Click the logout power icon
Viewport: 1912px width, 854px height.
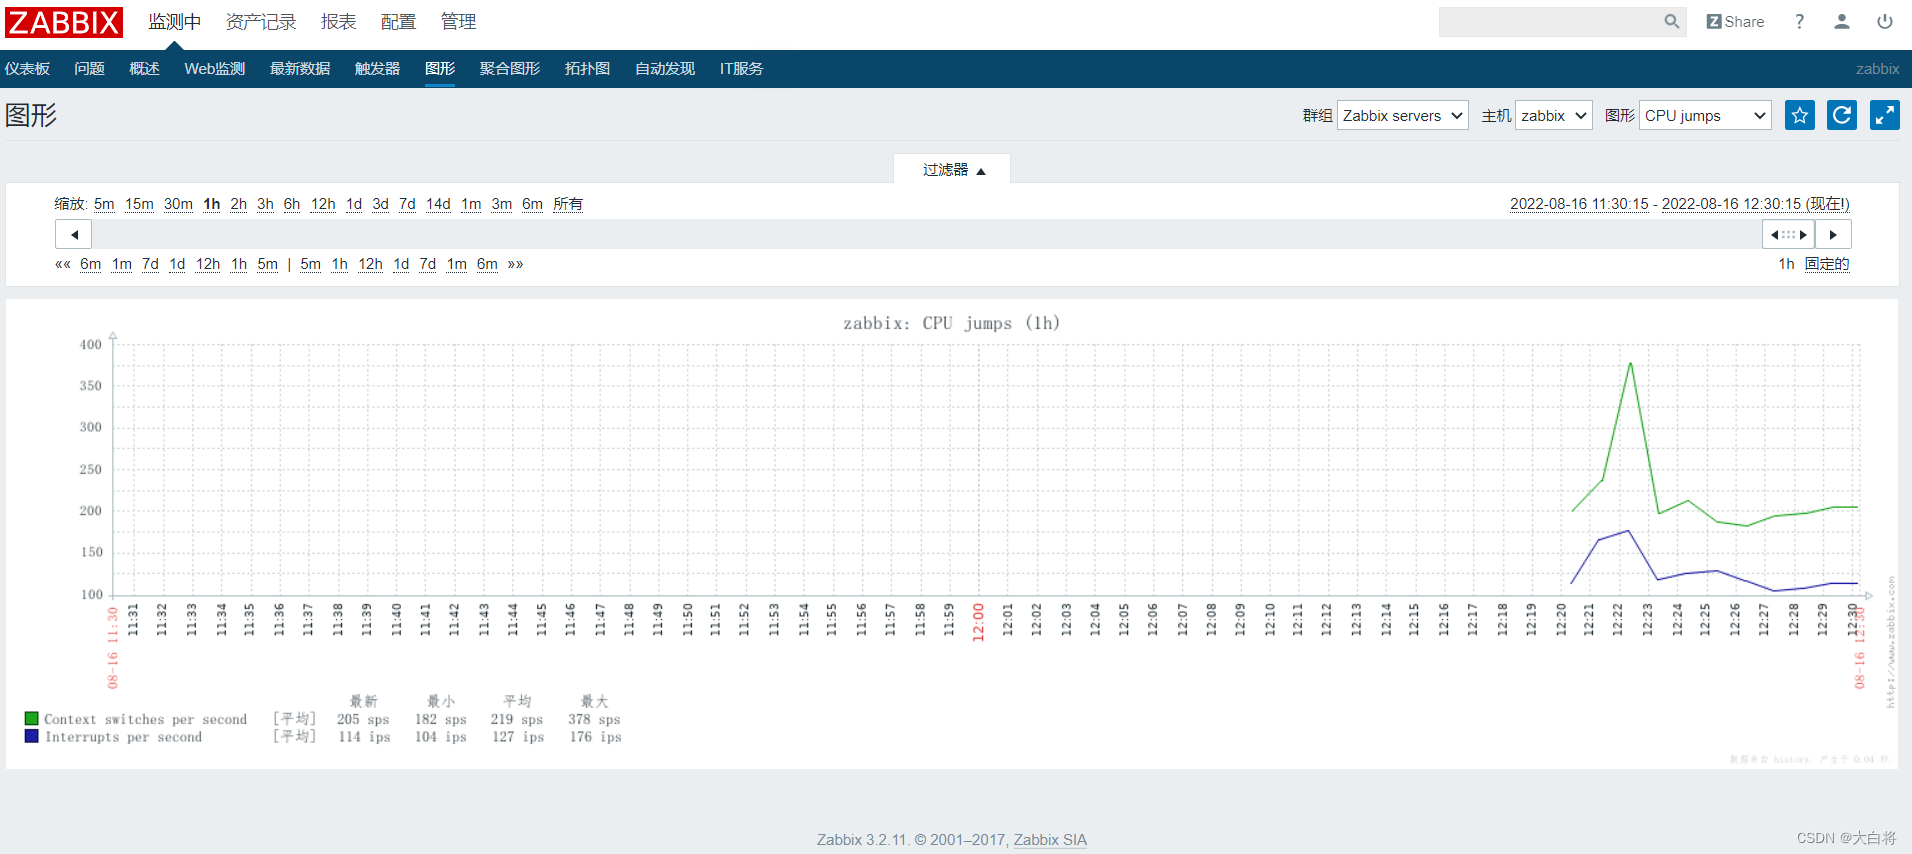1884,21
